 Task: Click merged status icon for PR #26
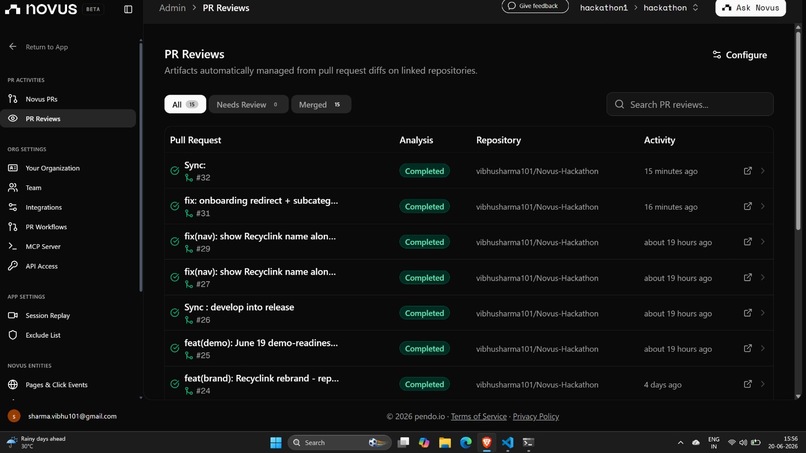pyautogui.click(x=175, y=313)
